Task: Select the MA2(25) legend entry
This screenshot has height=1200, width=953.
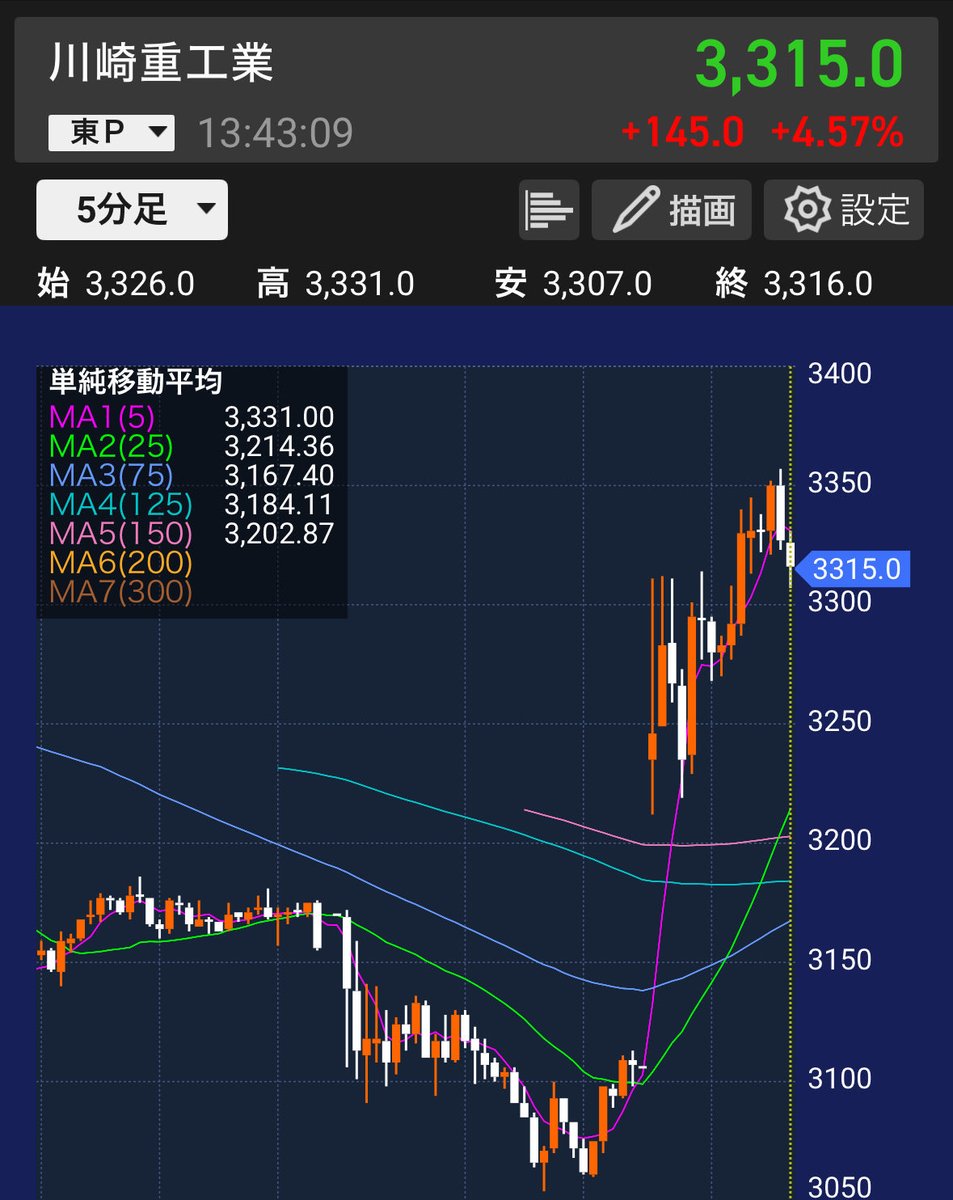Action: click(110, 446)
